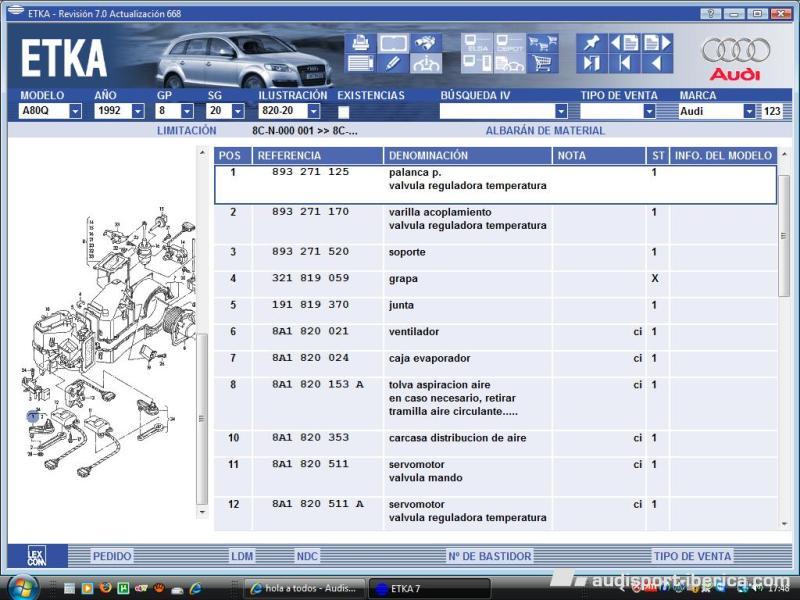Click the pushpin icon
This screenshot has height=600, width=800.
tap(592, 43)
